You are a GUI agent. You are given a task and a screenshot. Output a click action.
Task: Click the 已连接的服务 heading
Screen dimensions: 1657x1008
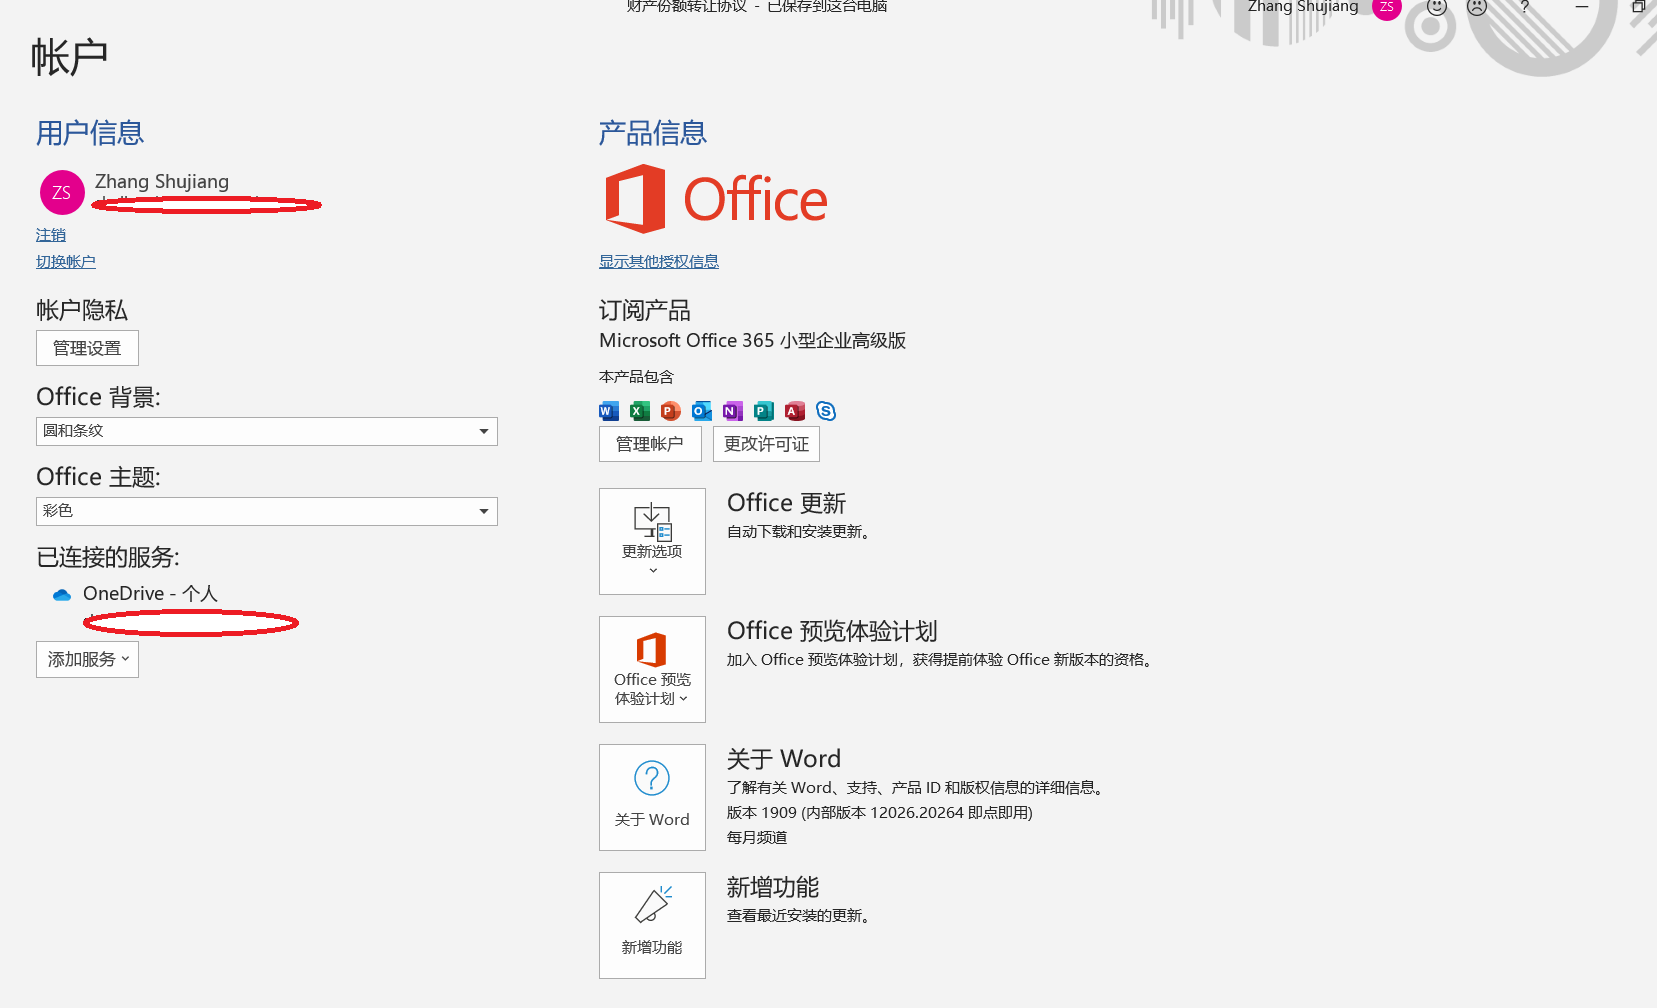[x=108, y=557]
